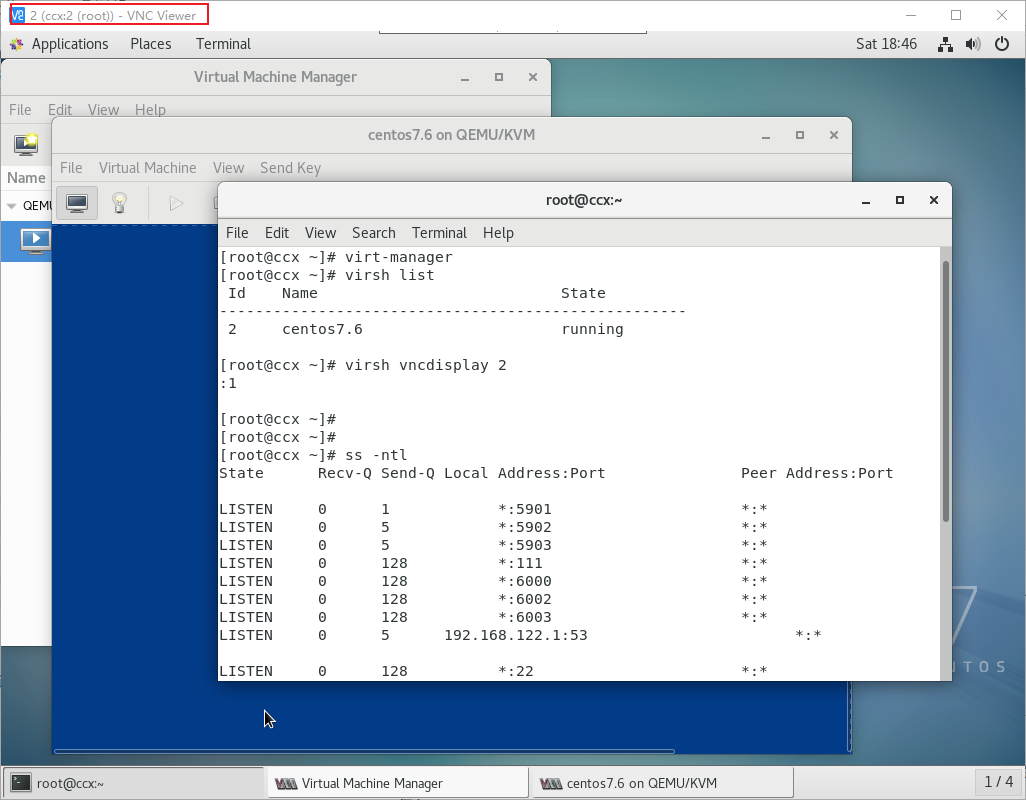
Task: Open the Places menu on the top panel
Action: point(150,44)
